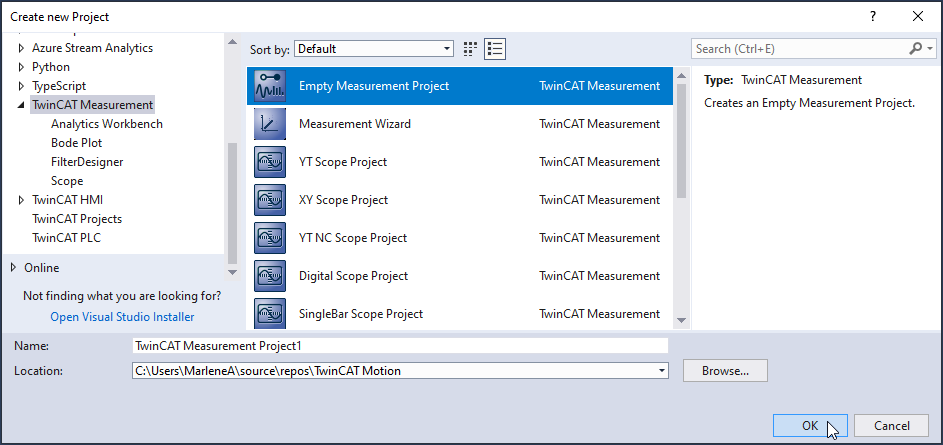
Task: Click the XY Scope Project icon
Action: (x=270, y=200)
